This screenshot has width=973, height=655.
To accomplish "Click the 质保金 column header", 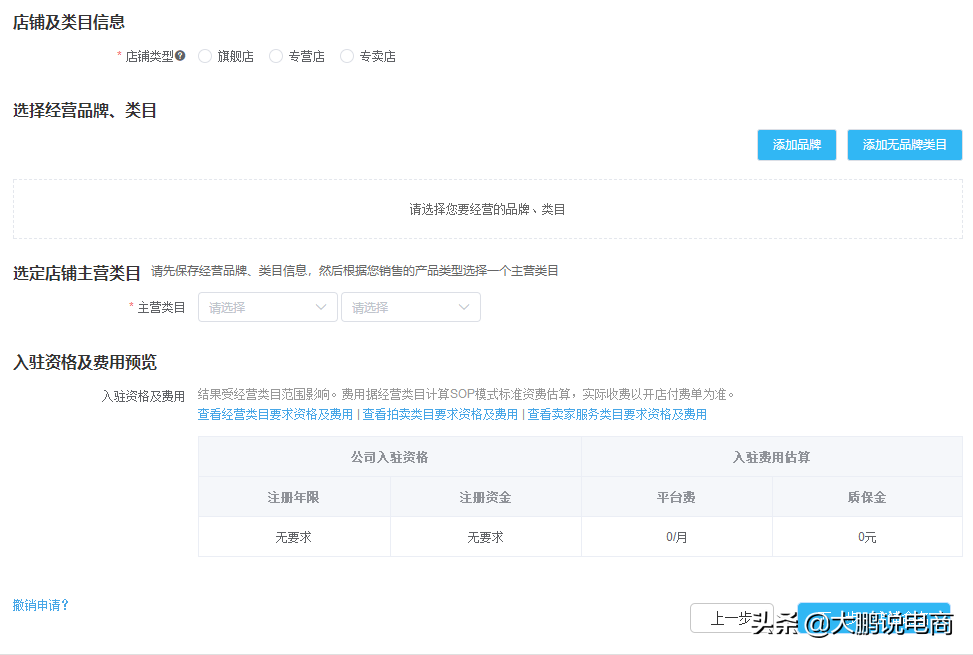I will (x=867, y=497).
